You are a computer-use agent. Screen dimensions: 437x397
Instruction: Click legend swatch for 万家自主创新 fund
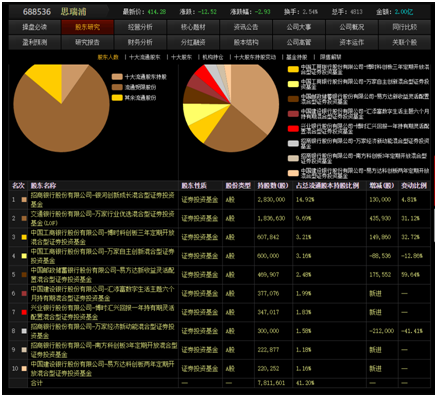(x=293, y=84)
